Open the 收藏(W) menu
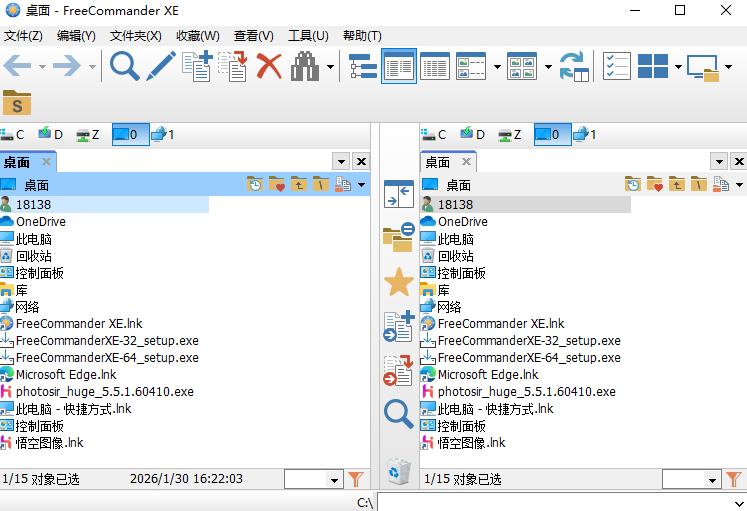The width and height of the screenshot is (747, 511). [198, 36]
